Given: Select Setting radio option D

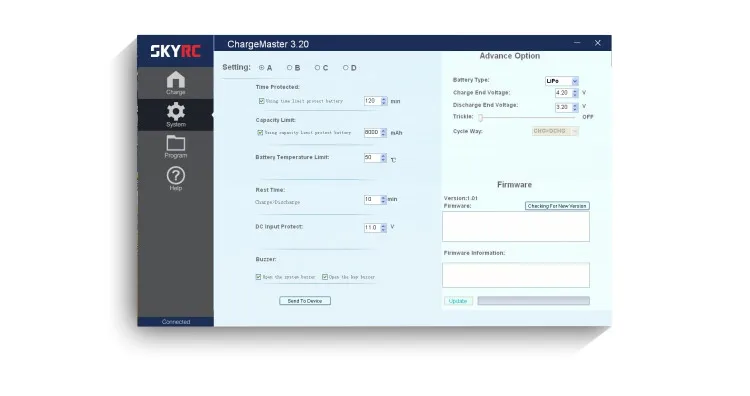Looking at the screenshot, I should tap(345, 68).
